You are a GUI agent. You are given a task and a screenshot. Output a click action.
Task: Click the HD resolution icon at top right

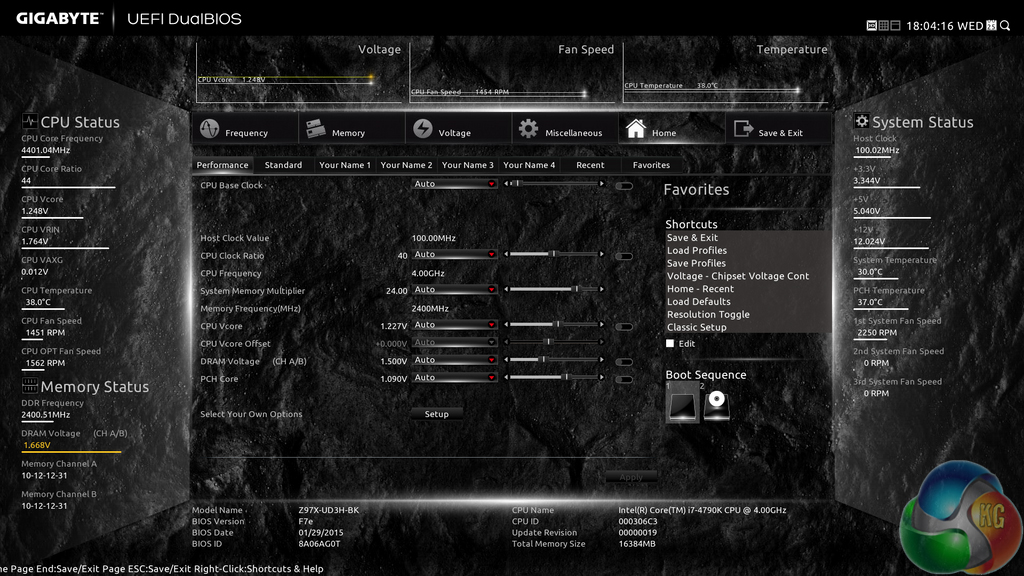871,25
